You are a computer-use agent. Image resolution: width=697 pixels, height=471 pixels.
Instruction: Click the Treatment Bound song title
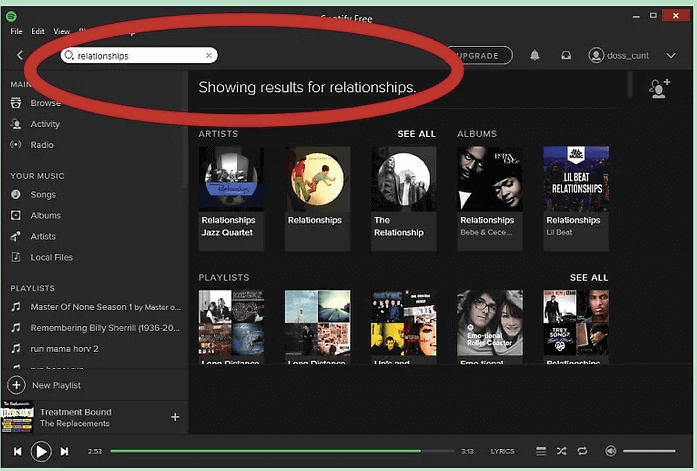click(x=76, y=412)
